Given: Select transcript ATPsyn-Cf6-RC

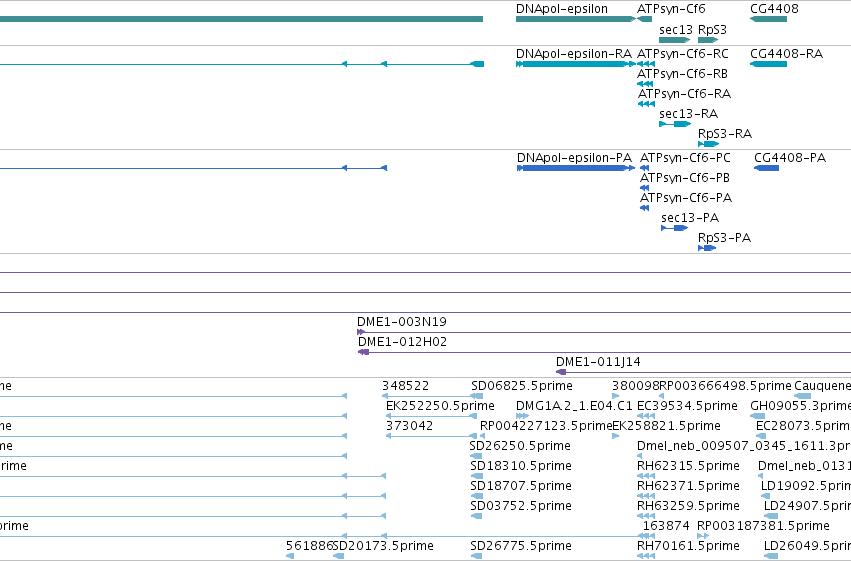Looking at the screenshot, I should point(646,64).
